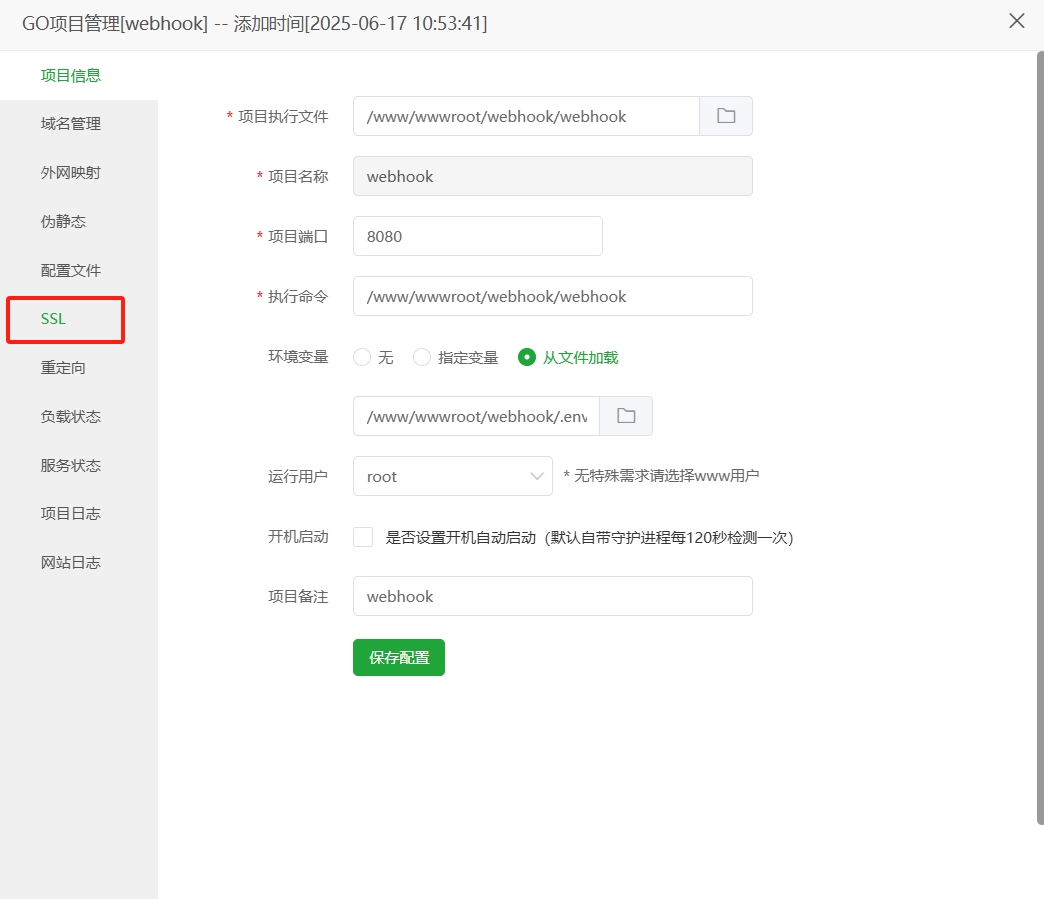Click inside the 项目端口 port field

(x=477, y=236)
